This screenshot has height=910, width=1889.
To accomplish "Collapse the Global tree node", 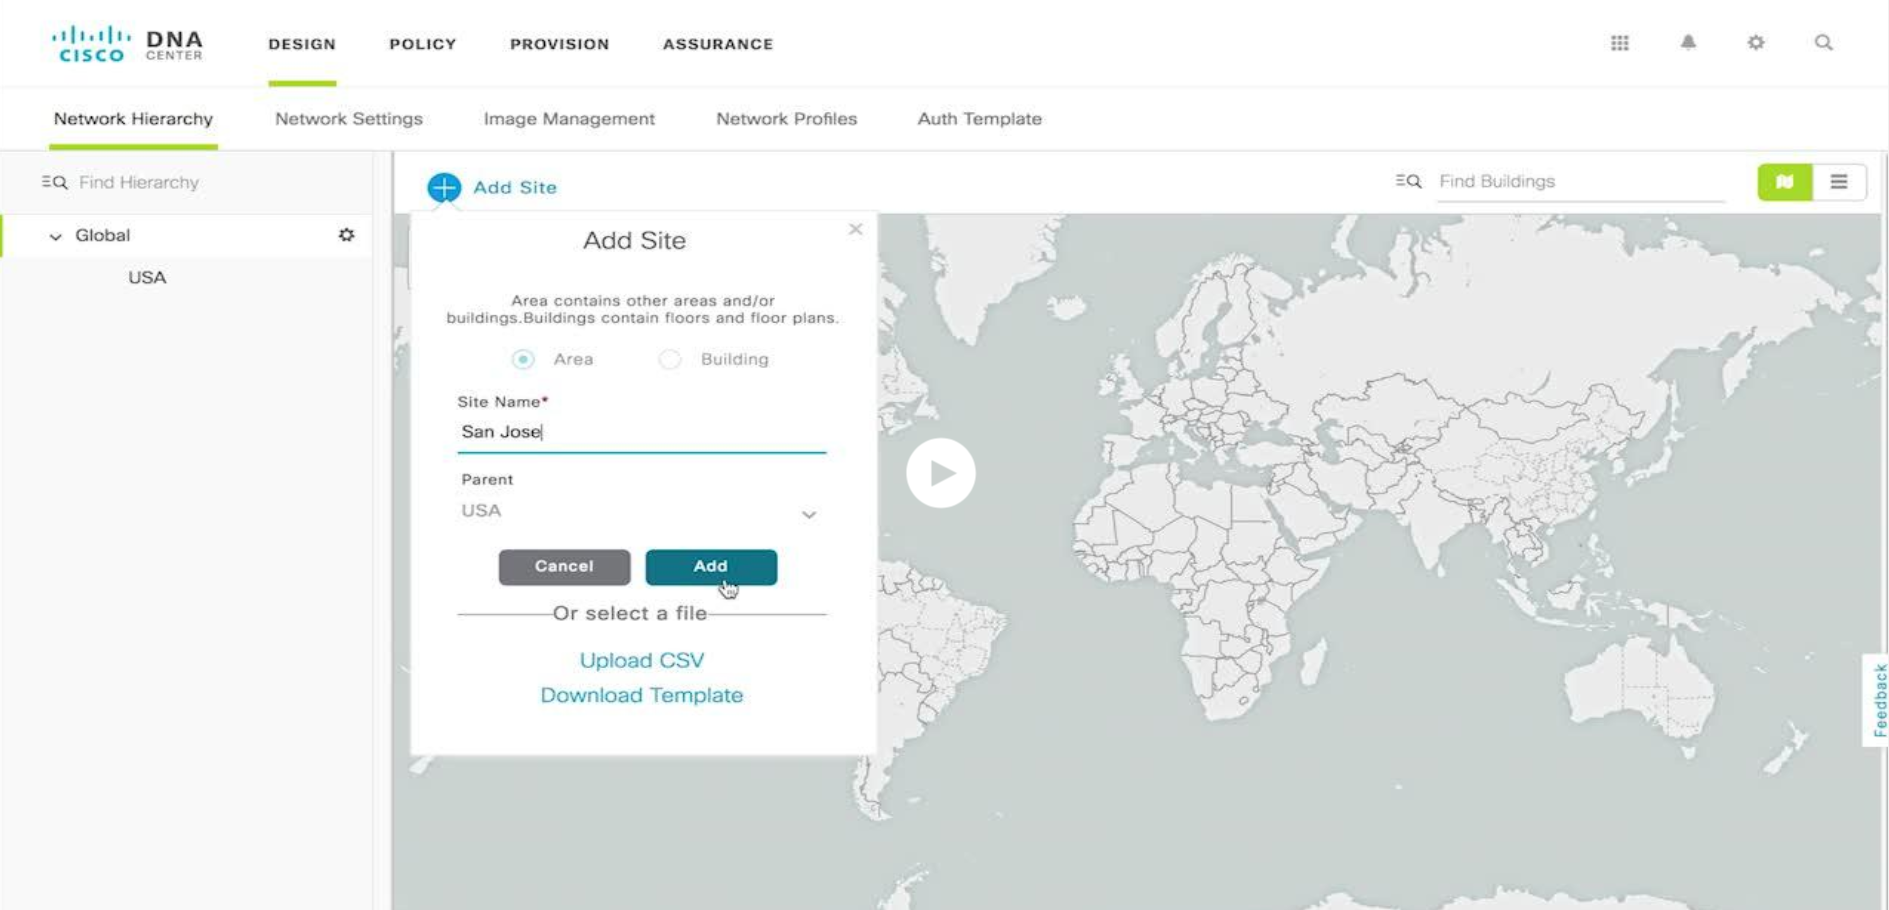I will pyautogui.click(x=56, y=236).
